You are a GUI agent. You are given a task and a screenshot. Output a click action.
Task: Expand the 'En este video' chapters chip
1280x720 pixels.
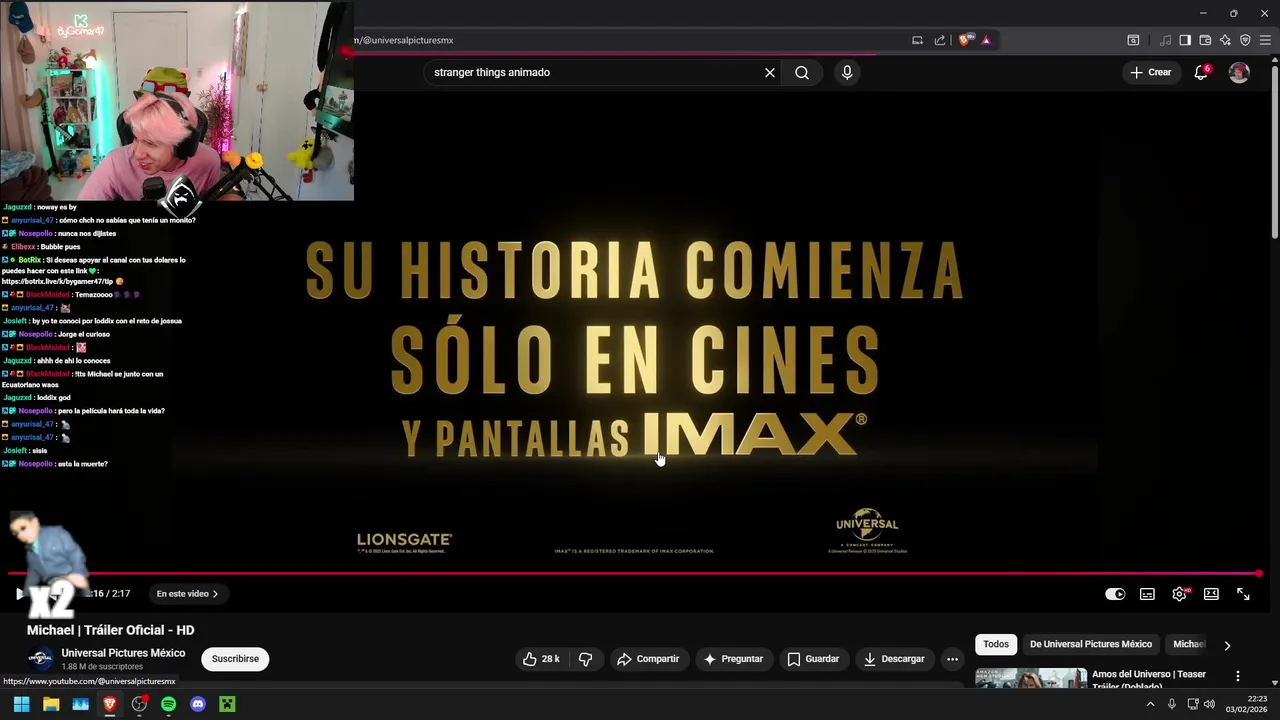[x=187, y=594]
